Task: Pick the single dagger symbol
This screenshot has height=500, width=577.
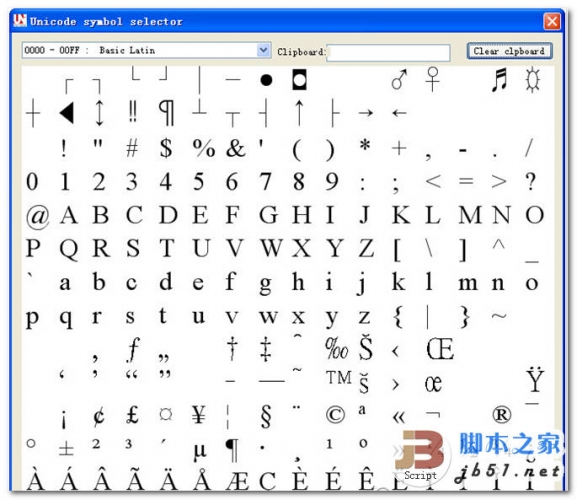Action: coord(232,348)
